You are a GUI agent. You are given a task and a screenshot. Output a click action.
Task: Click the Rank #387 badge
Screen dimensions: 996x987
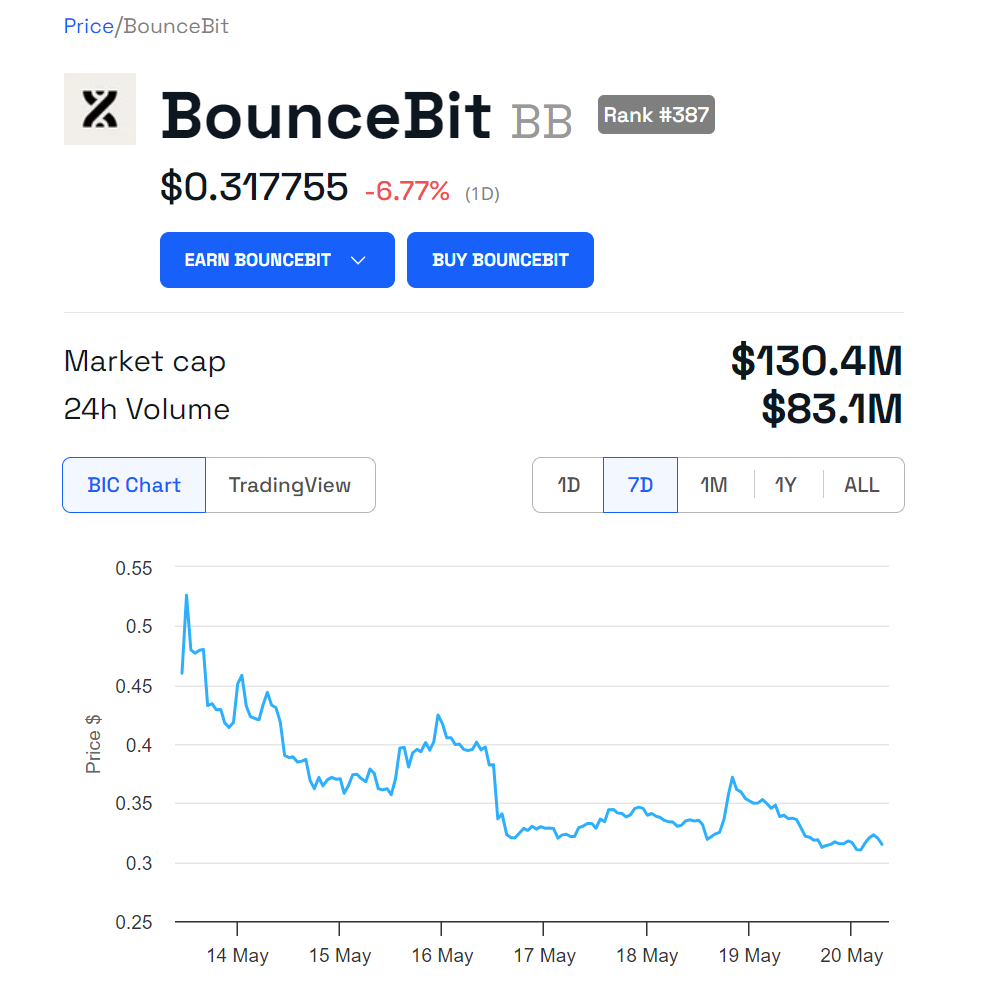[656, 115]
